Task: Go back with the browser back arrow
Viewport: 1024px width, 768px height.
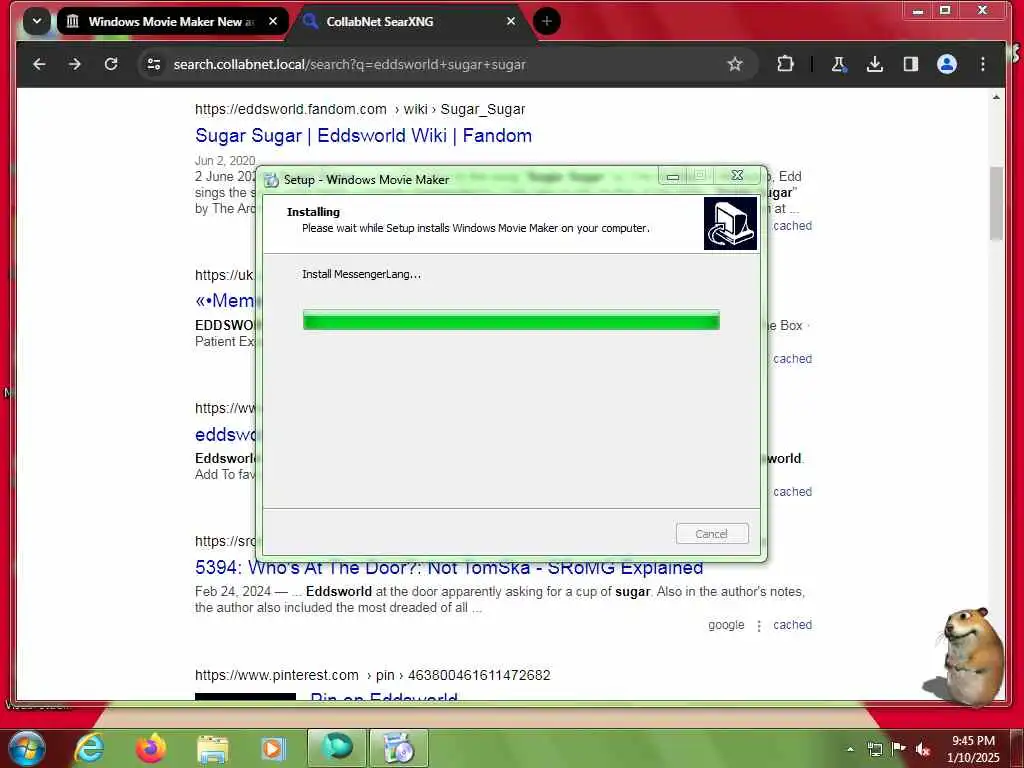Action: point(39,64)
